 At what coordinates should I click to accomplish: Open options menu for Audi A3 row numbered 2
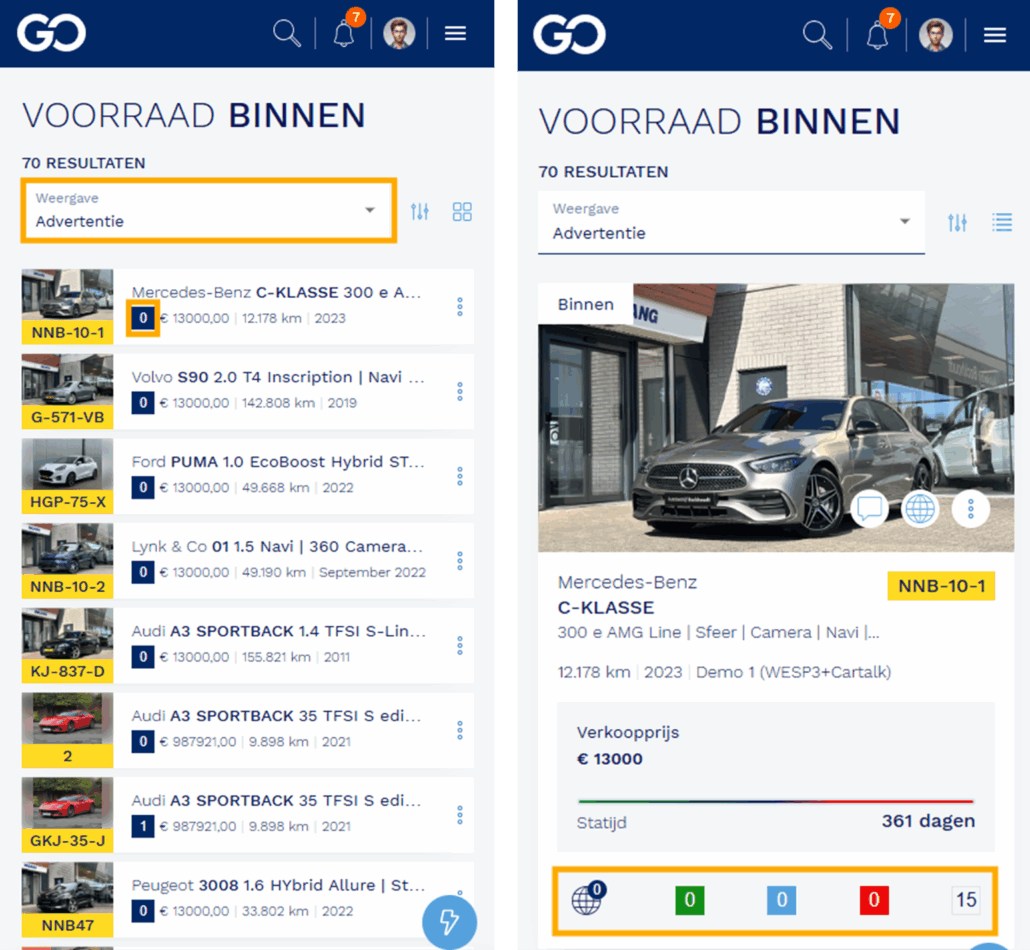460,731
